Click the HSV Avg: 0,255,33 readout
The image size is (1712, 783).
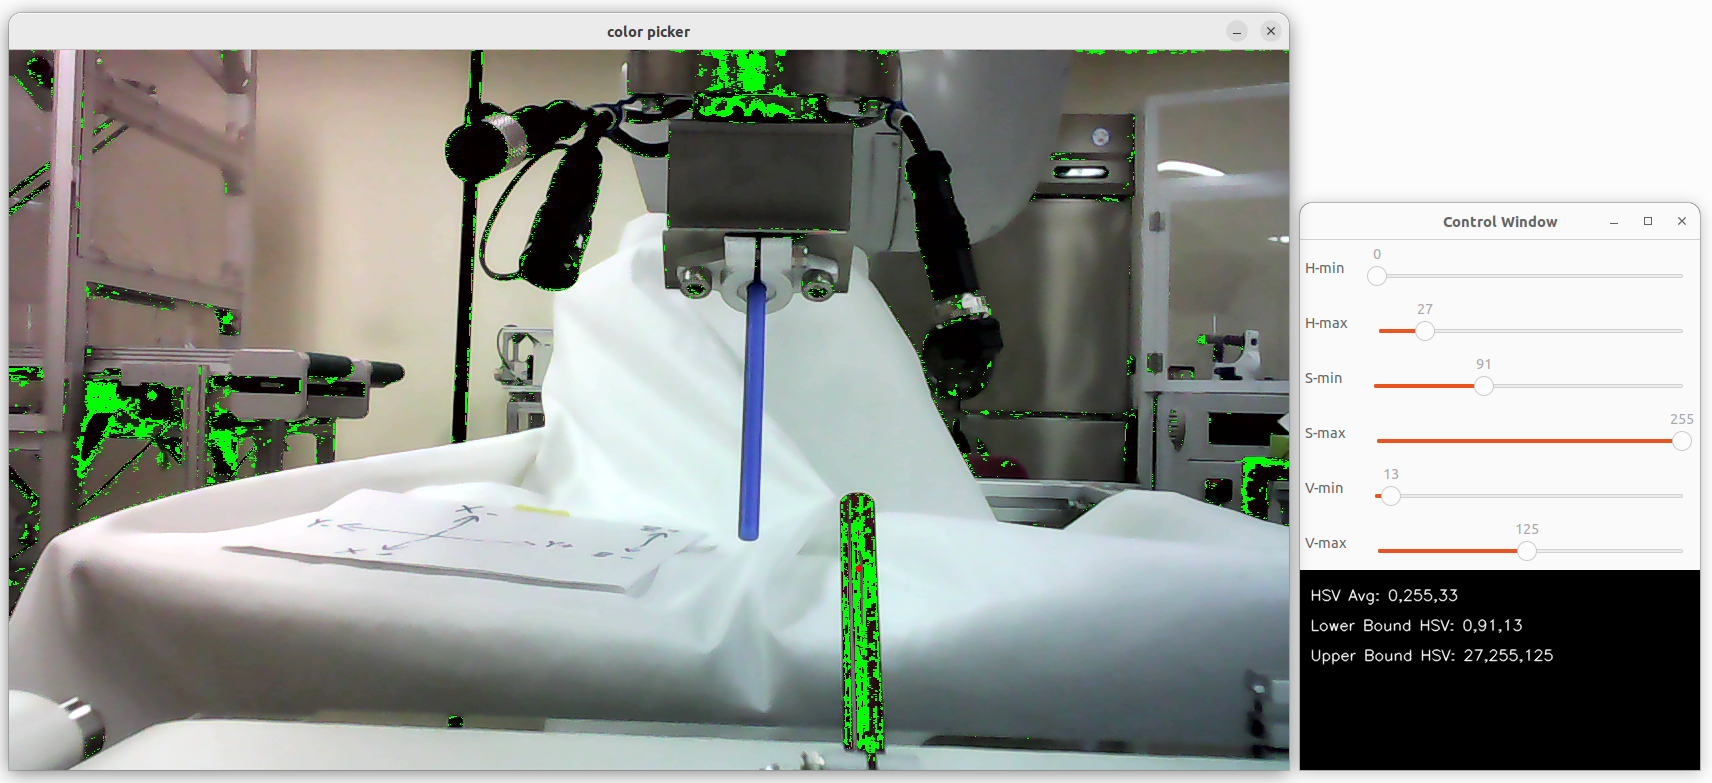[x=1384, y=595]
